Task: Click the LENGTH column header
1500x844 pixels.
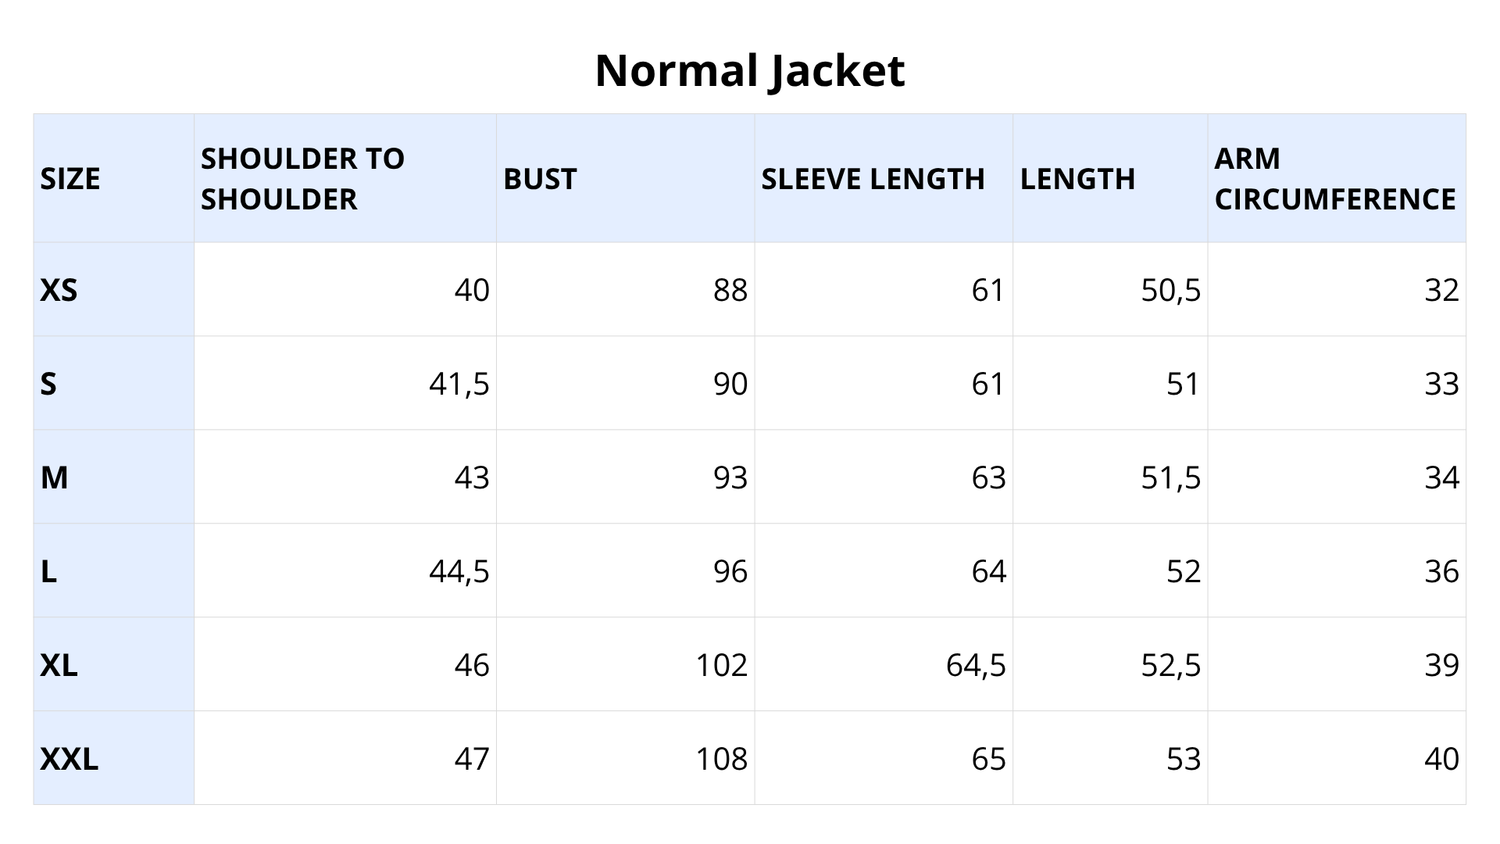Action: click(x=1077, y=179)
